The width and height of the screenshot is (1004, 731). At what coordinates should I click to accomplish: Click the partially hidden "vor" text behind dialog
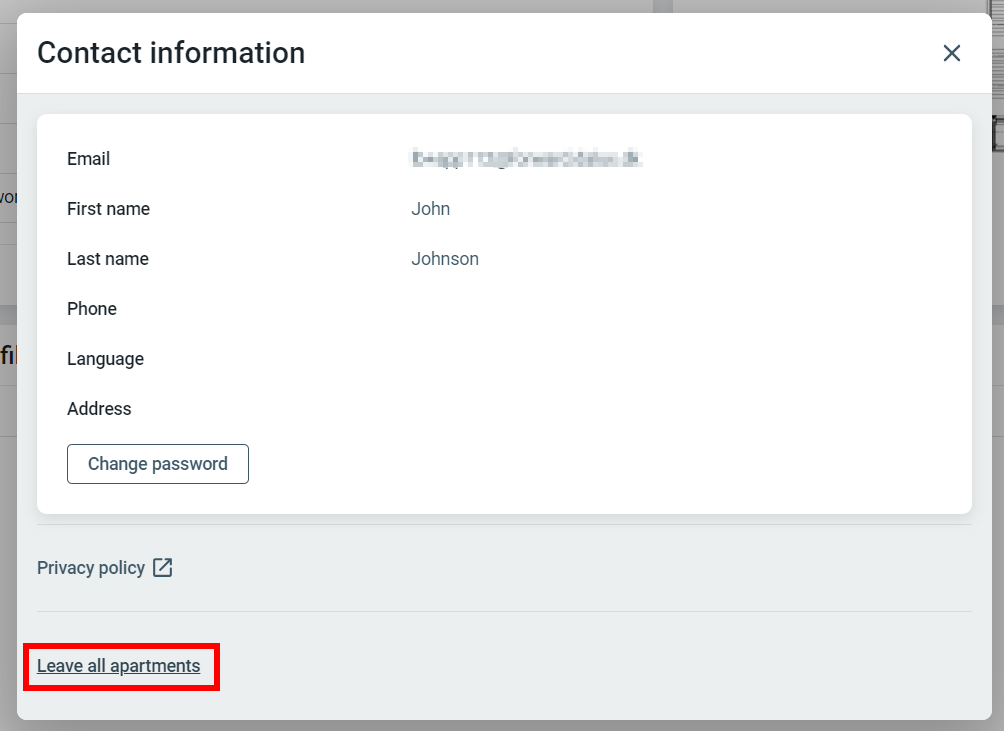7,197
